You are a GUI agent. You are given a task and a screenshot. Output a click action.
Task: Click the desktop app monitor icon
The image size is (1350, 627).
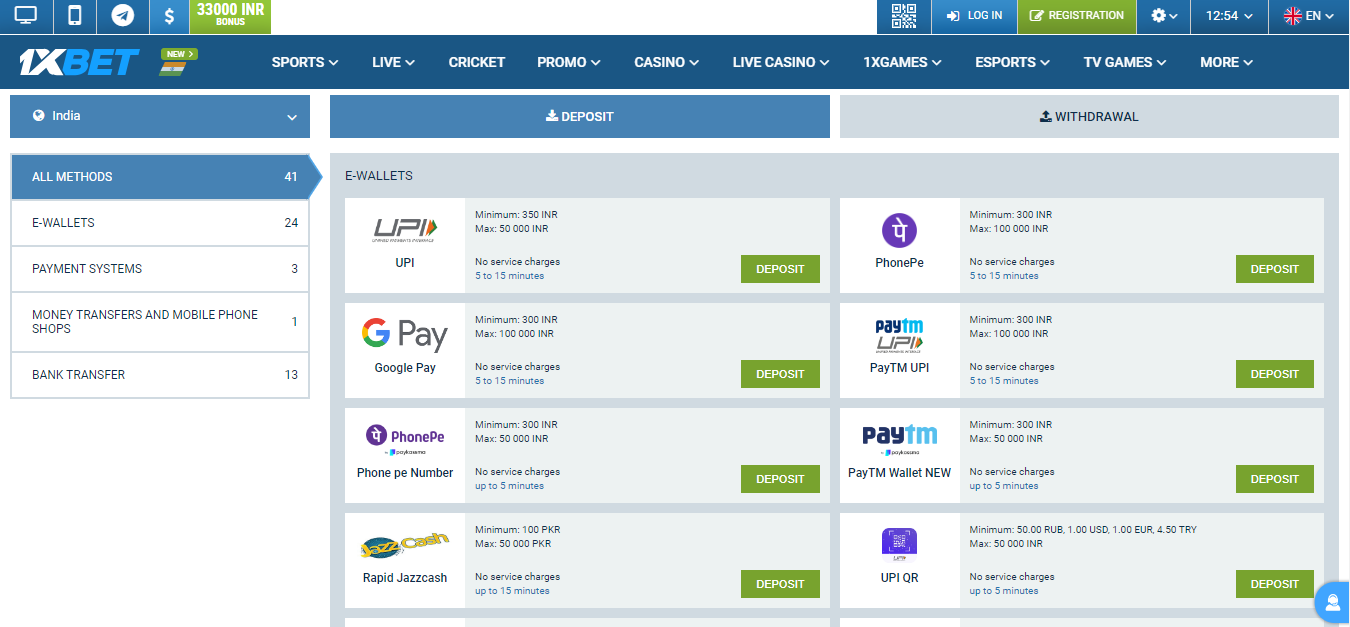point(26,16)
